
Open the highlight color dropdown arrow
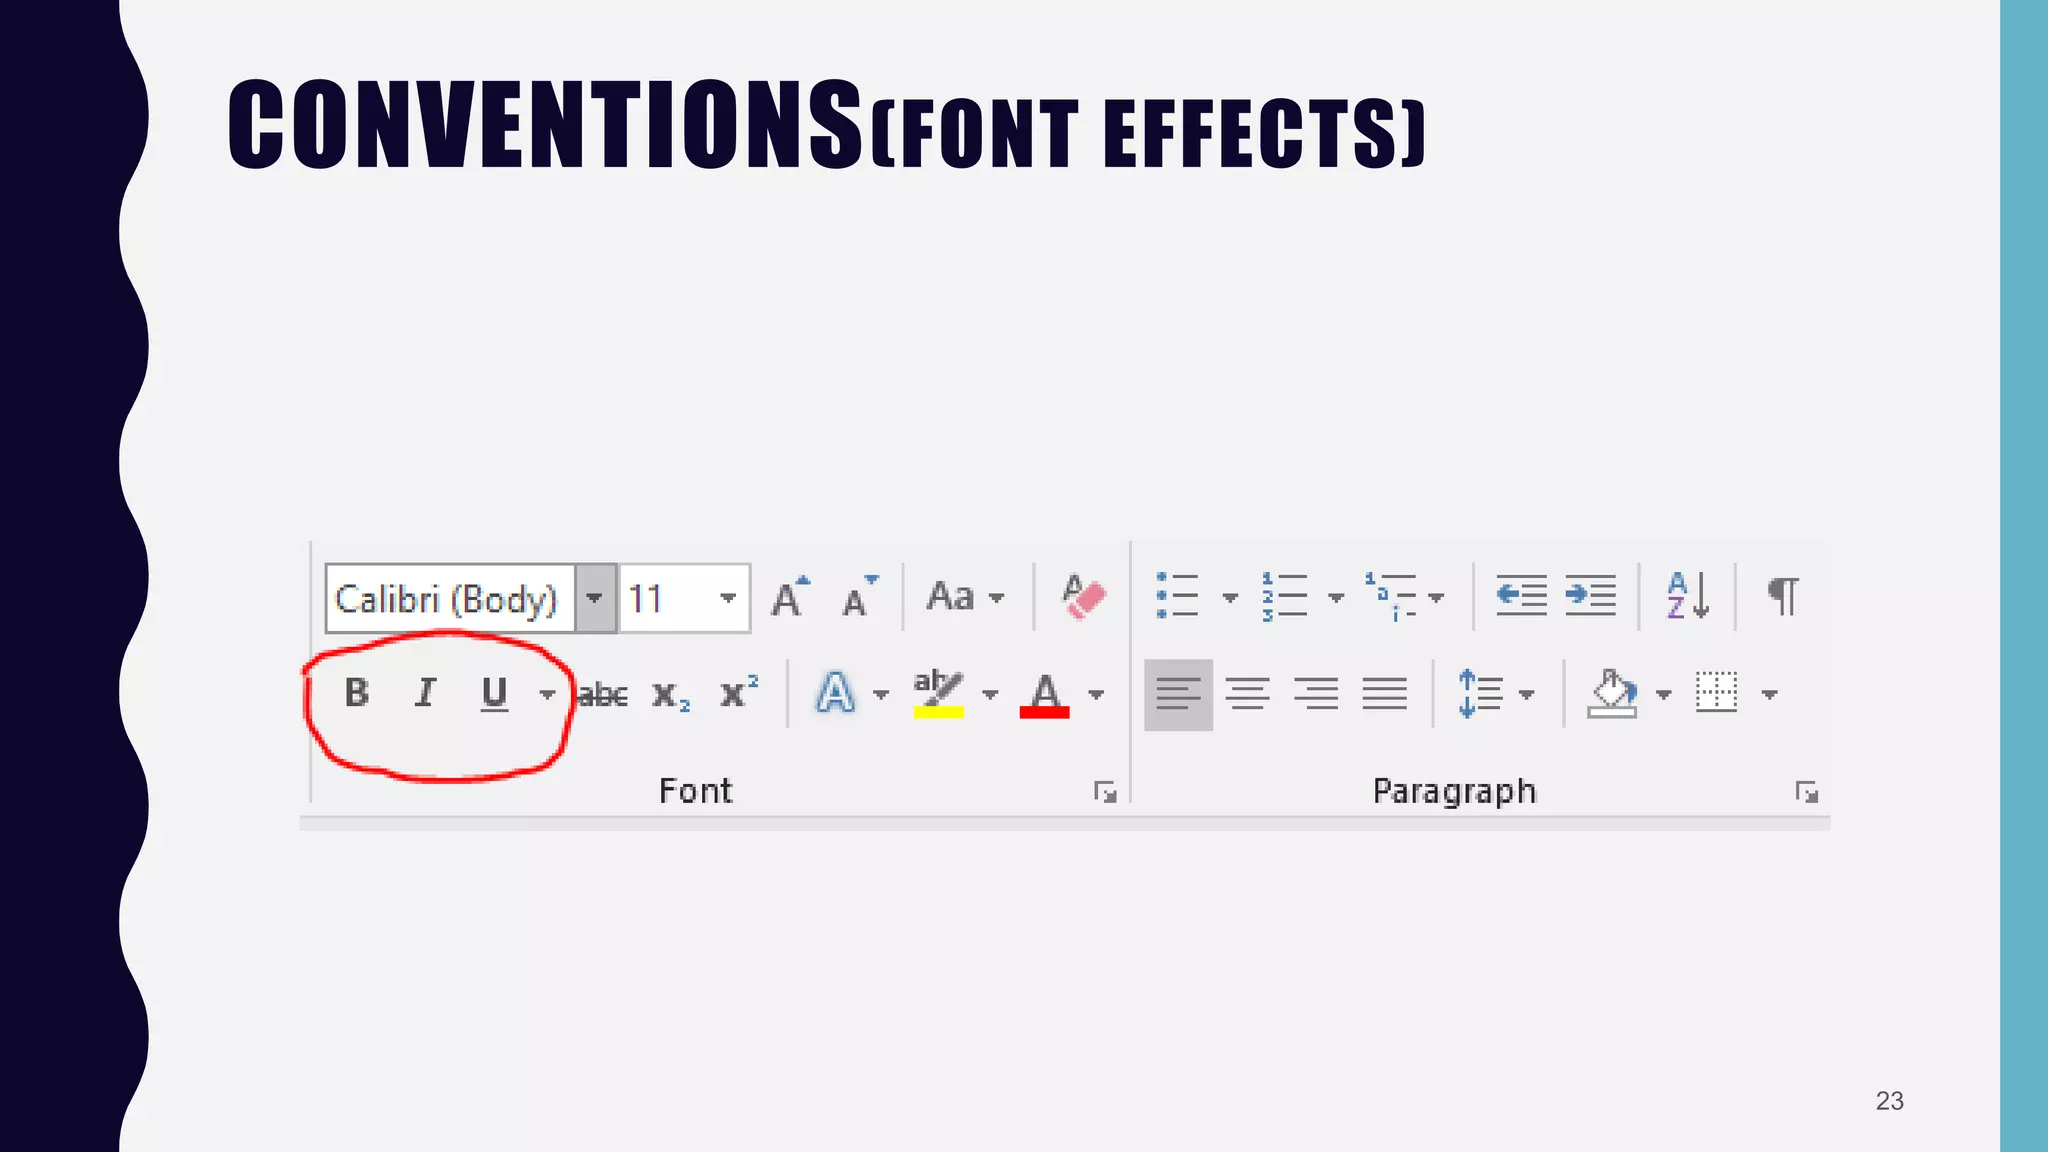990,694
